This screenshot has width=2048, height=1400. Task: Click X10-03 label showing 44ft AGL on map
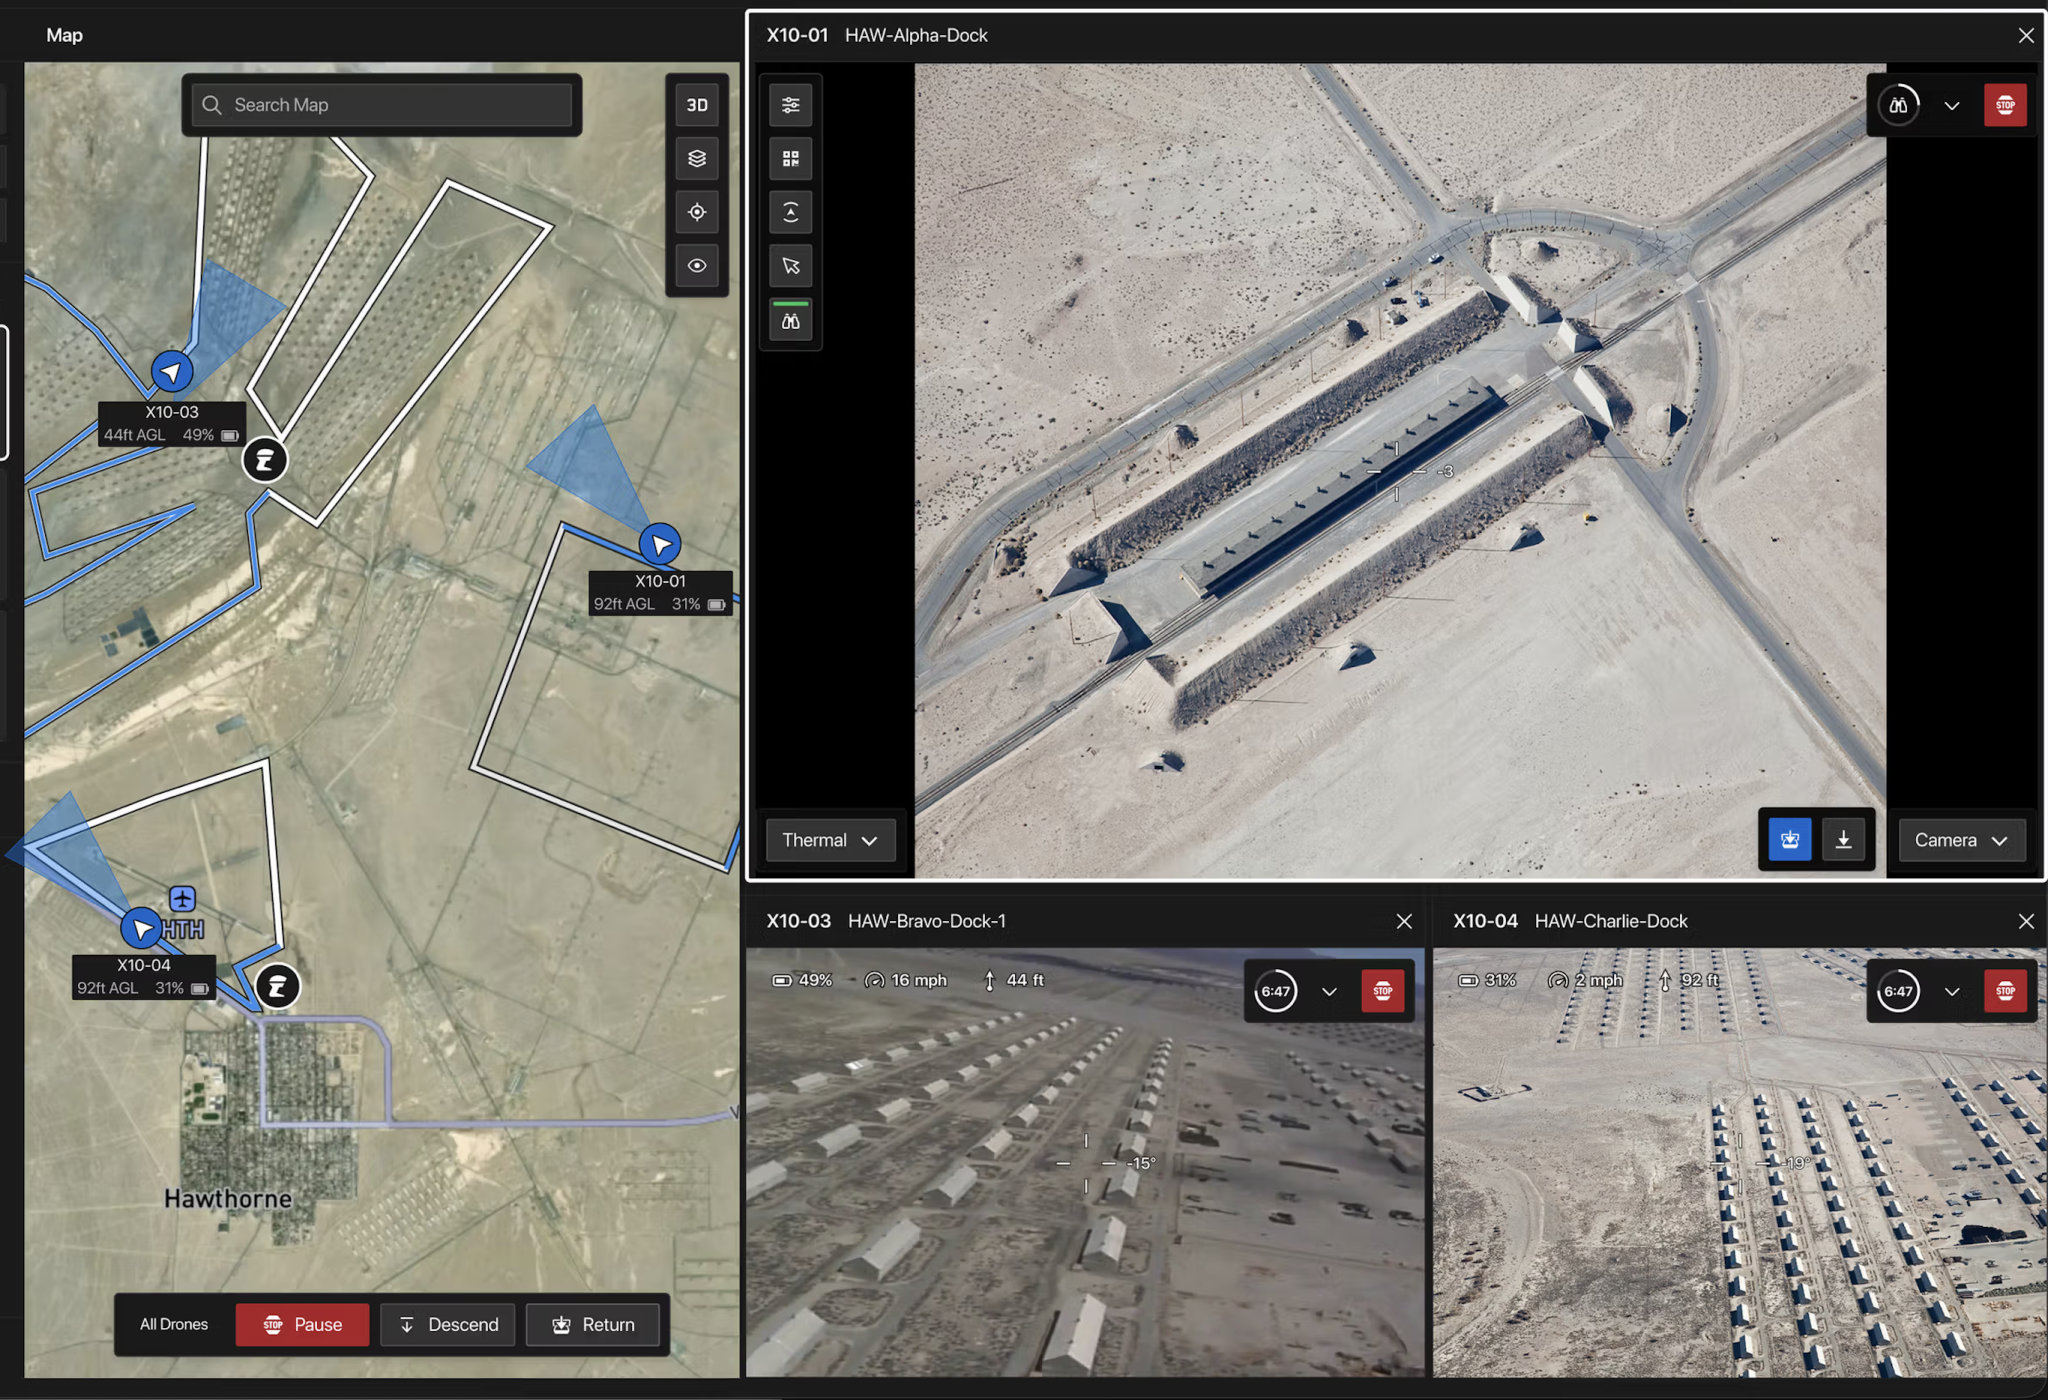point(172,424)
